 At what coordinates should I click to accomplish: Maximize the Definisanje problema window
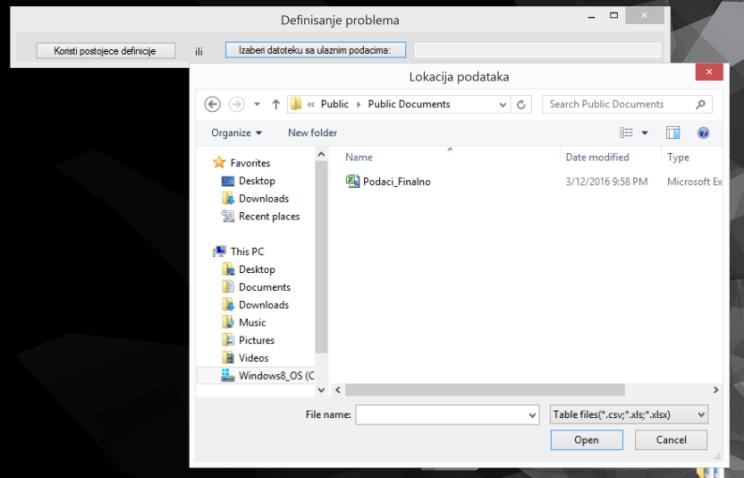(614, 16)
